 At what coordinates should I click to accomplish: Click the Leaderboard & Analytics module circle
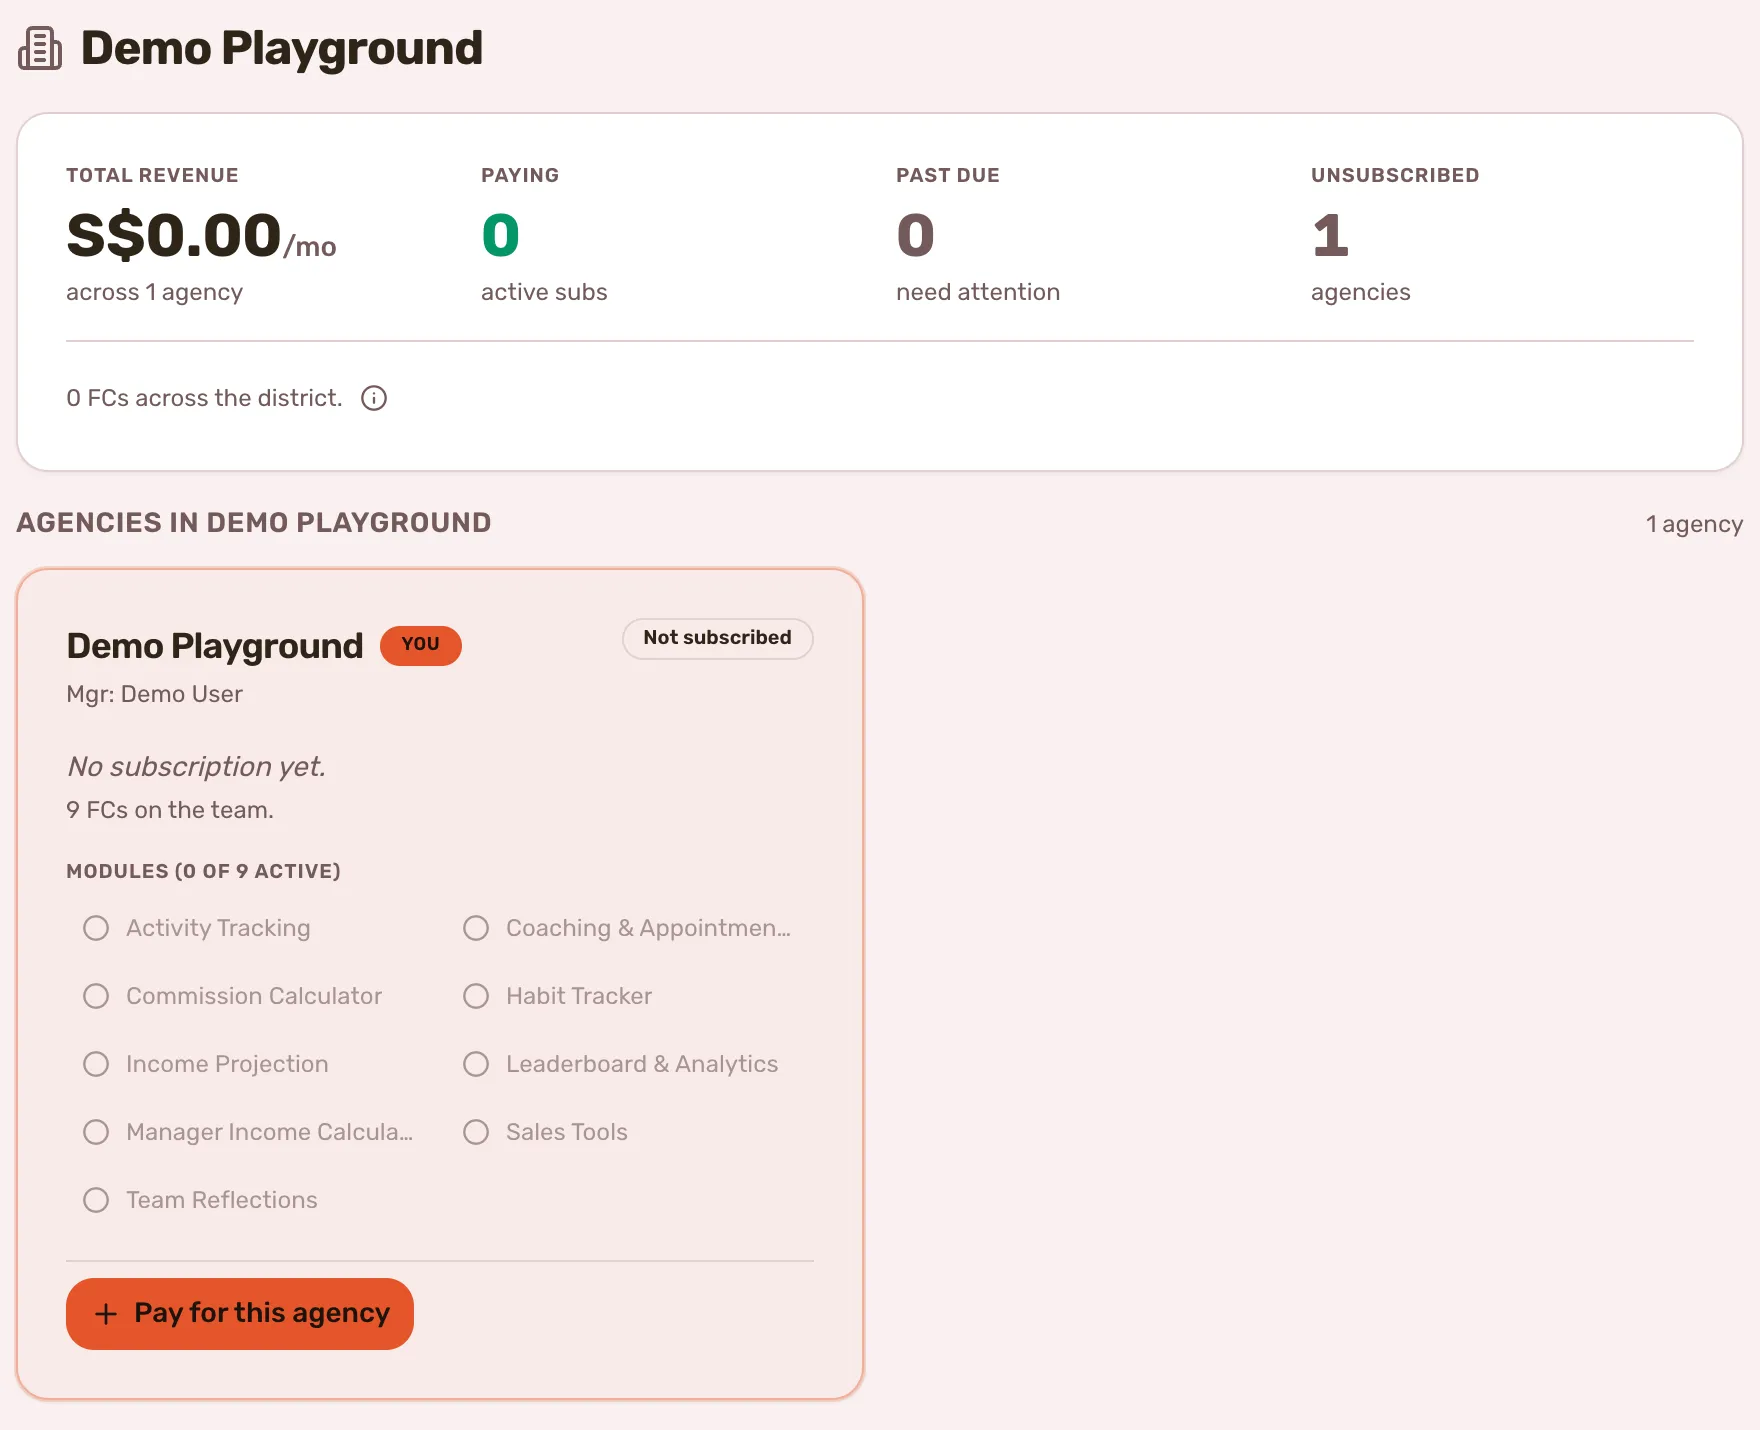[476, 1064]
